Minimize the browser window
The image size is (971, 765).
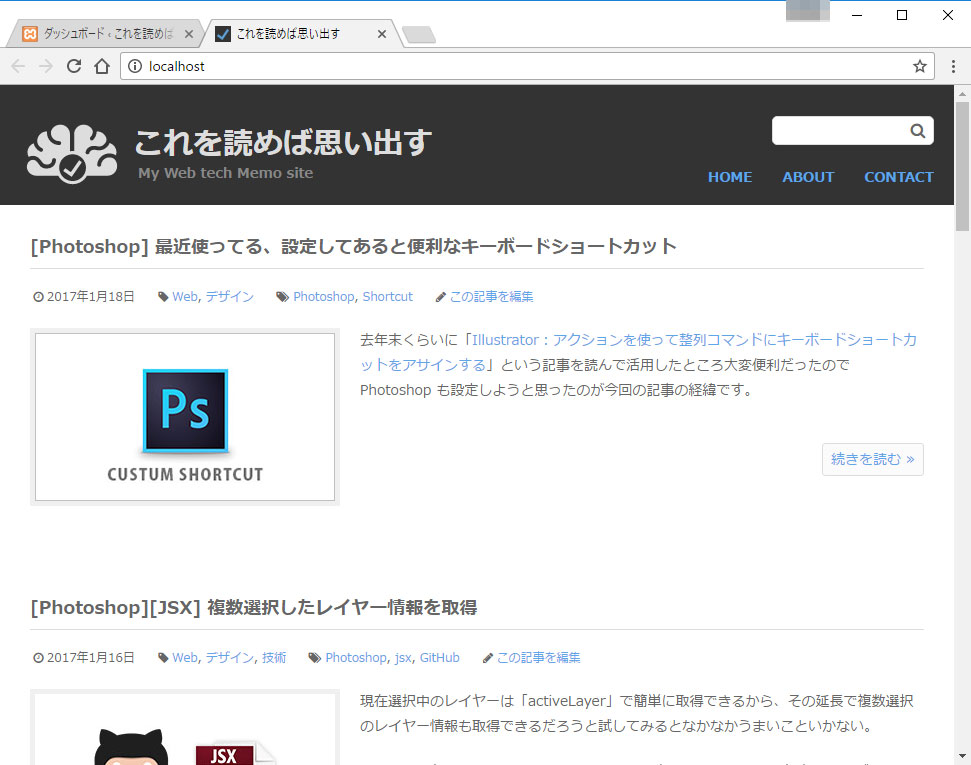click(x=857, y=15)
